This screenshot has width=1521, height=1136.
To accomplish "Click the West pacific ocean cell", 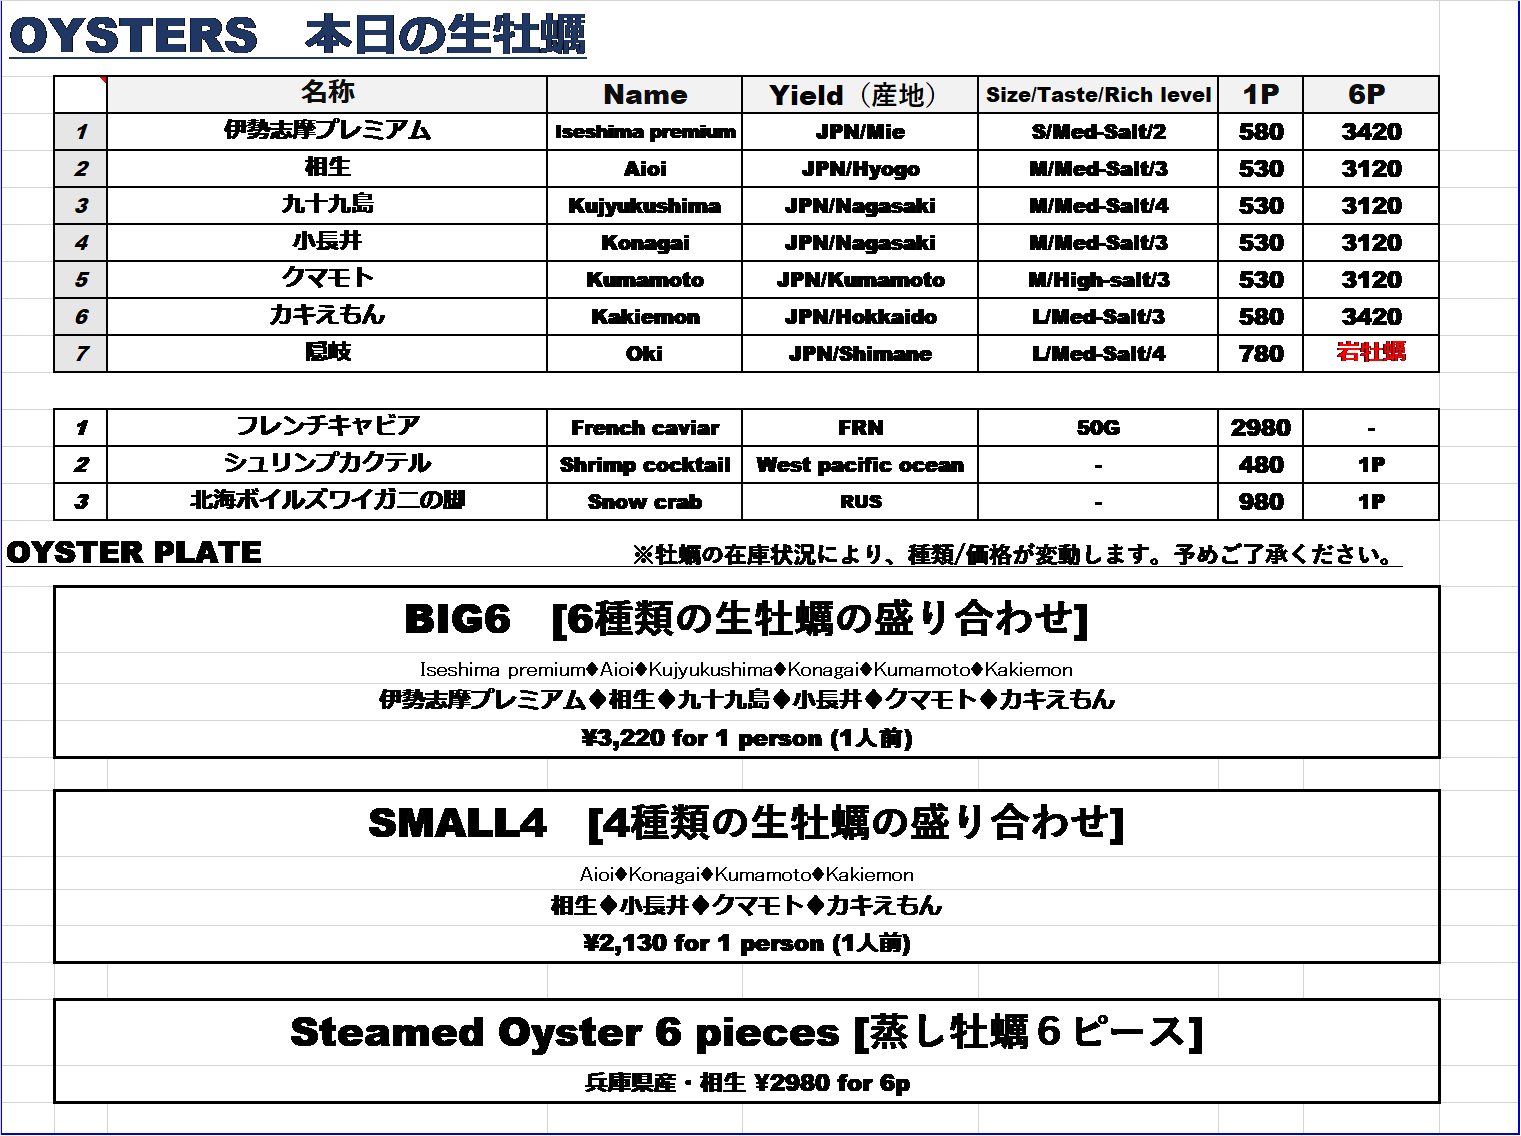I will (x=860, y=464).
